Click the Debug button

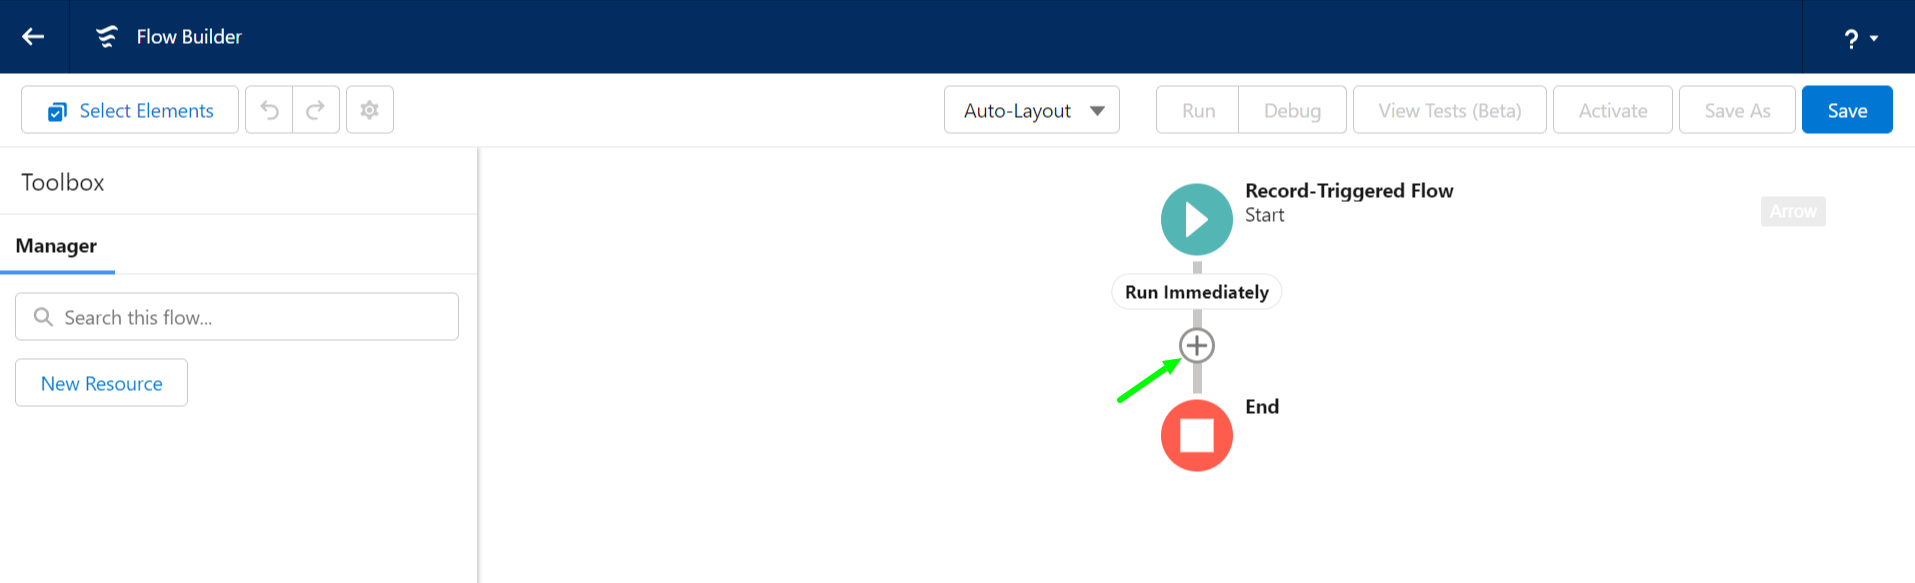[x=1292, y=110]
